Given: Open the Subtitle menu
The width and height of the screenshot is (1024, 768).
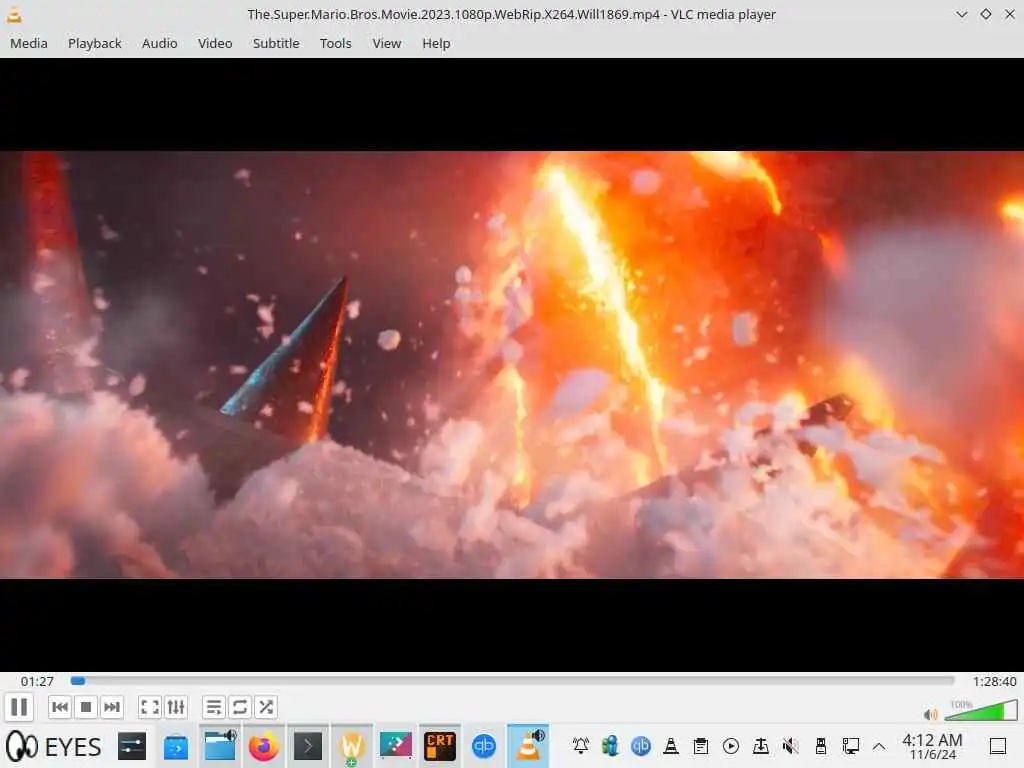Looking at the screenshot, I should pos(276,43).
